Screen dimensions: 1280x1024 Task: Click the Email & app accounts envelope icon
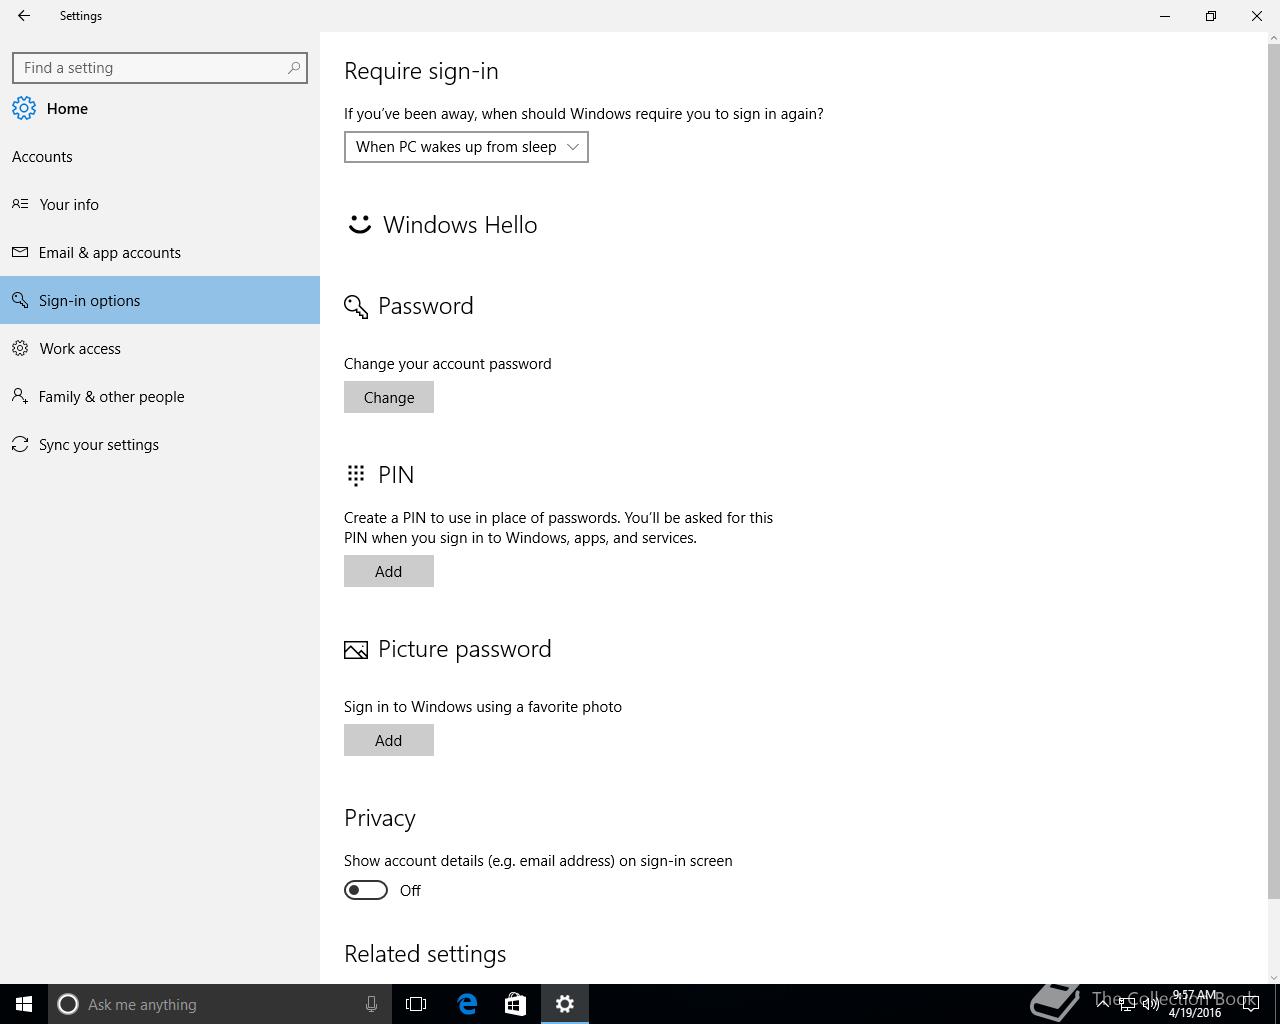(x=20, y=252)
